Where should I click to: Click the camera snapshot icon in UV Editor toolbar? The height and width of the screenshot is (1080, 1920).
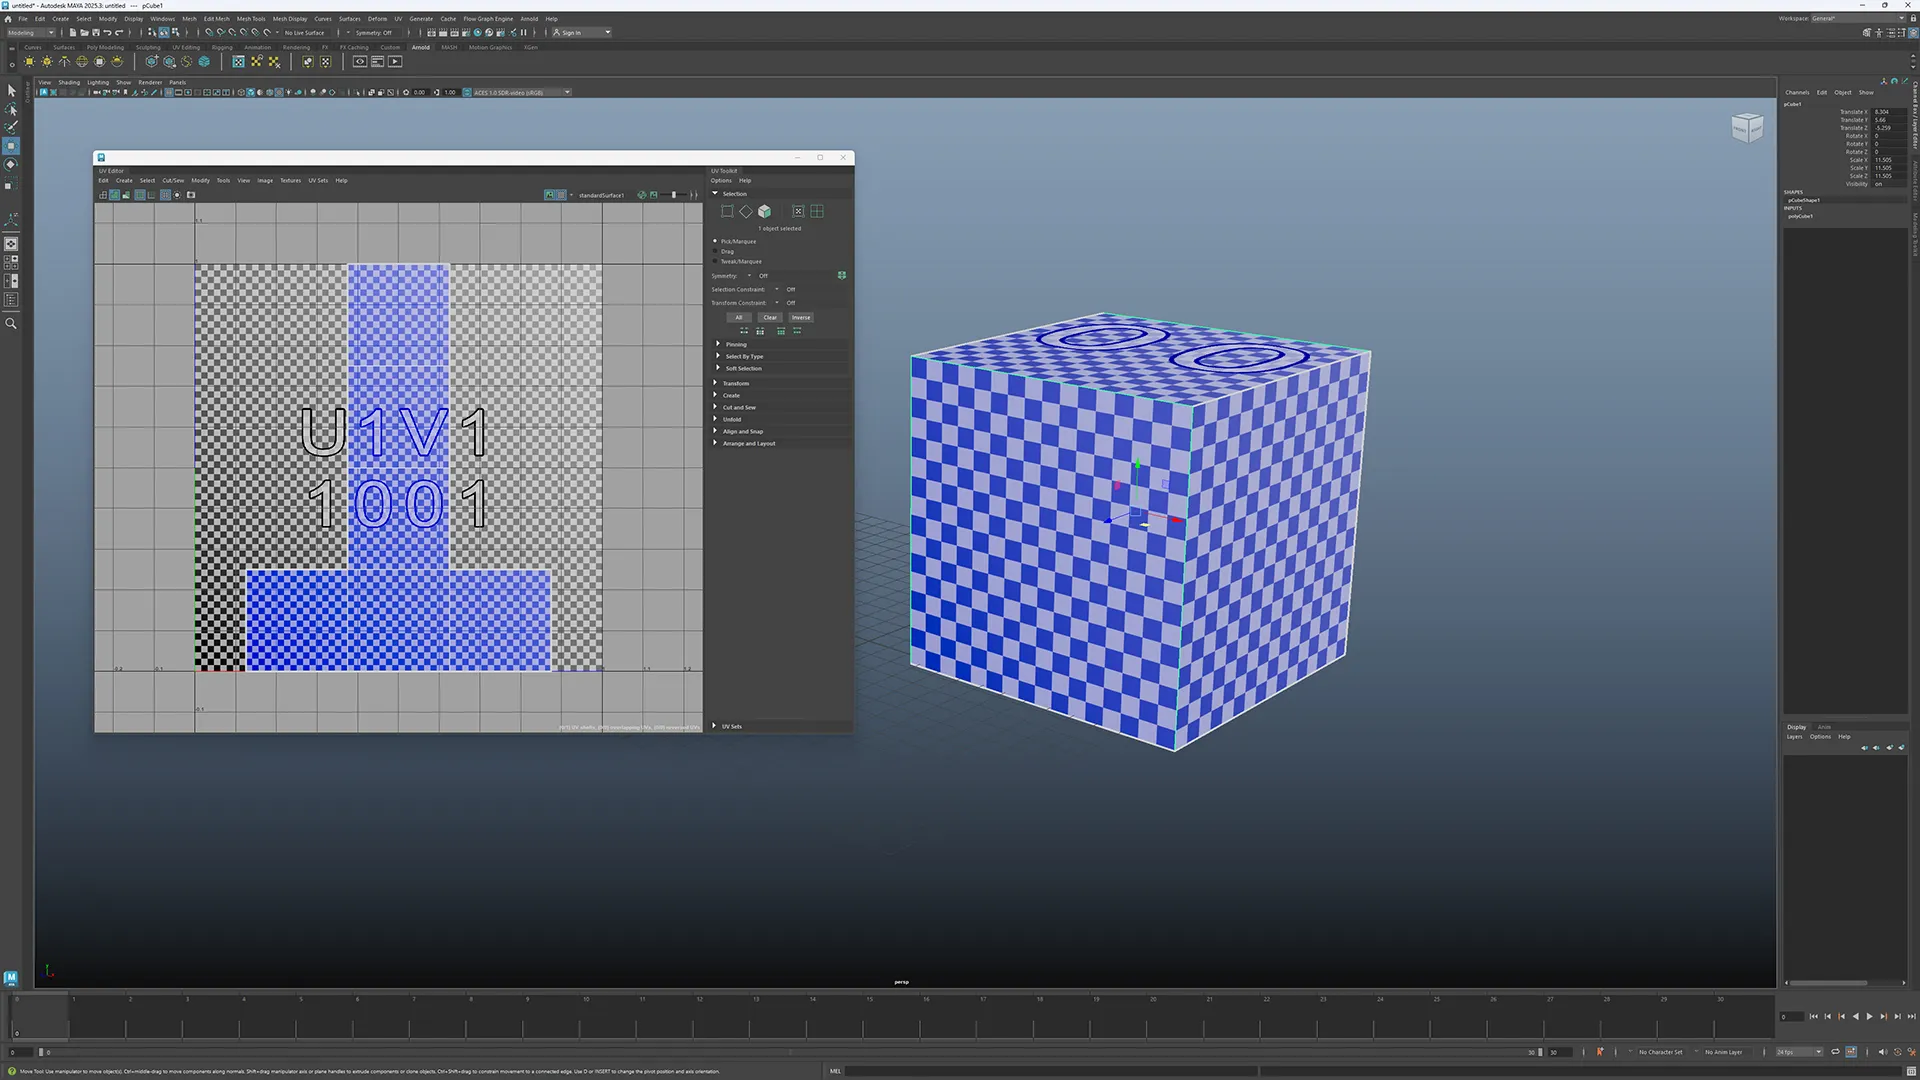[191, 195]
